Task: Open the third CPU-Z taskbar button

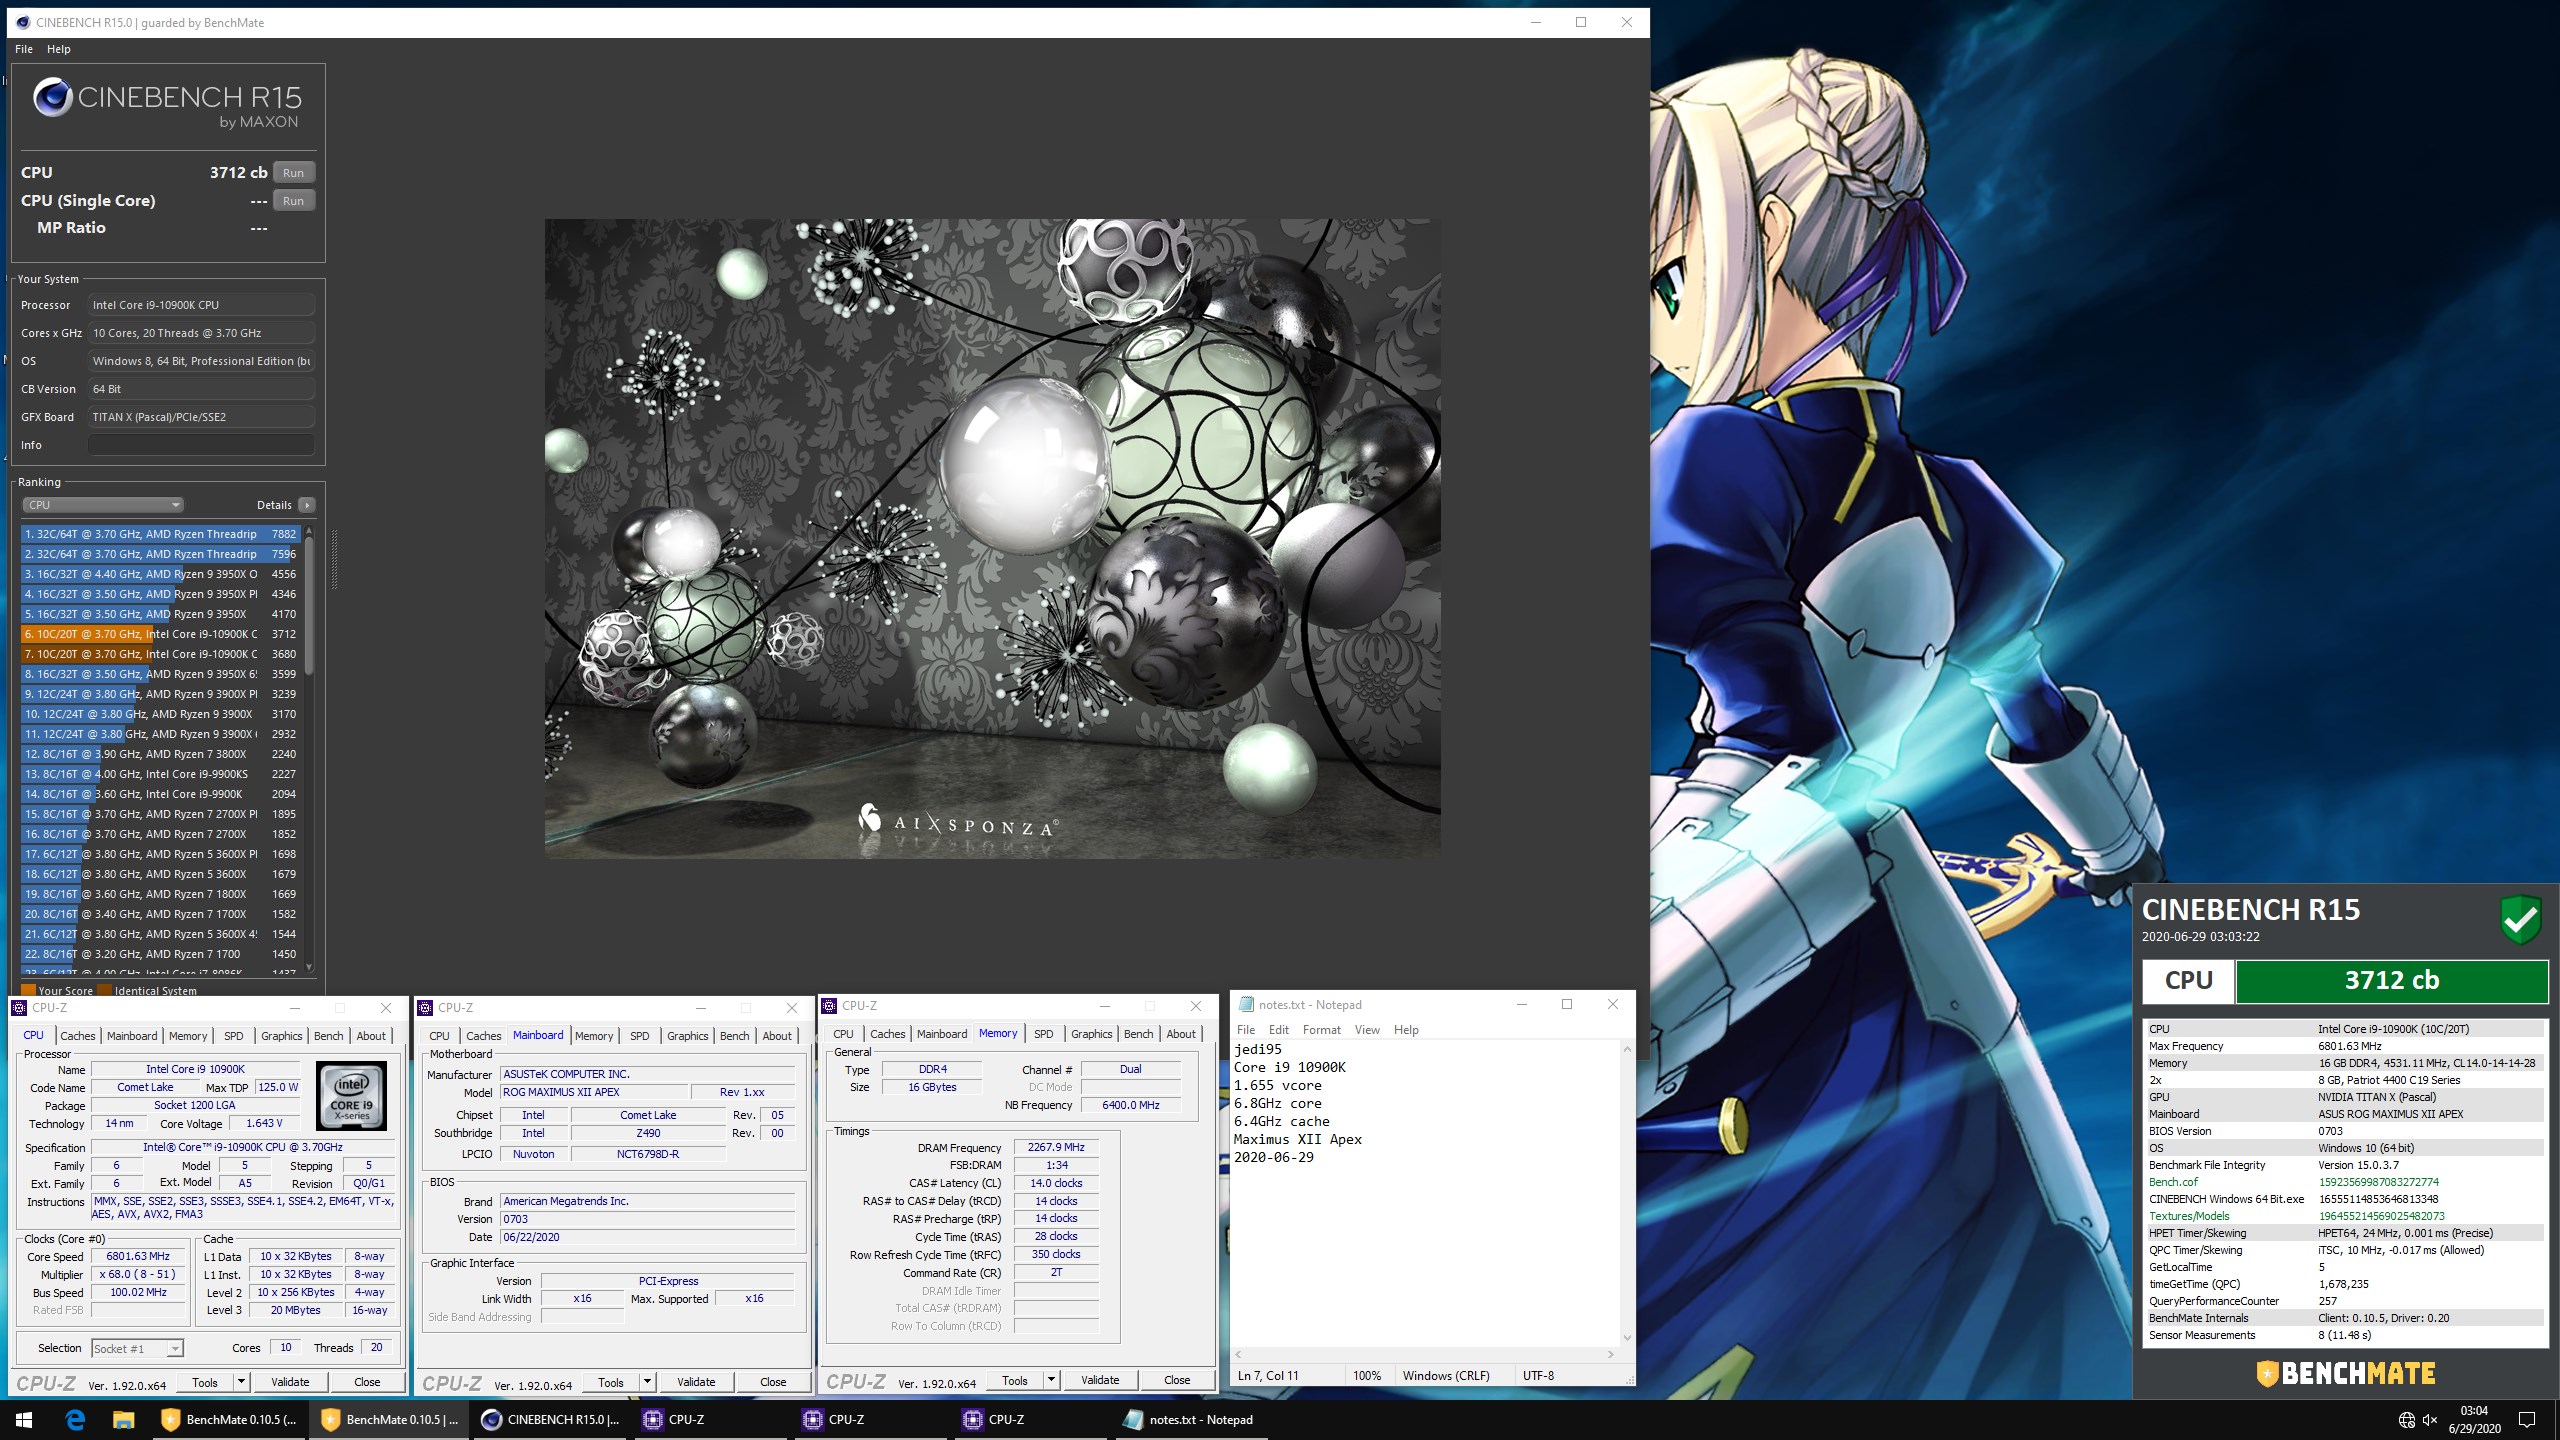Action: coord(1032,1419)
